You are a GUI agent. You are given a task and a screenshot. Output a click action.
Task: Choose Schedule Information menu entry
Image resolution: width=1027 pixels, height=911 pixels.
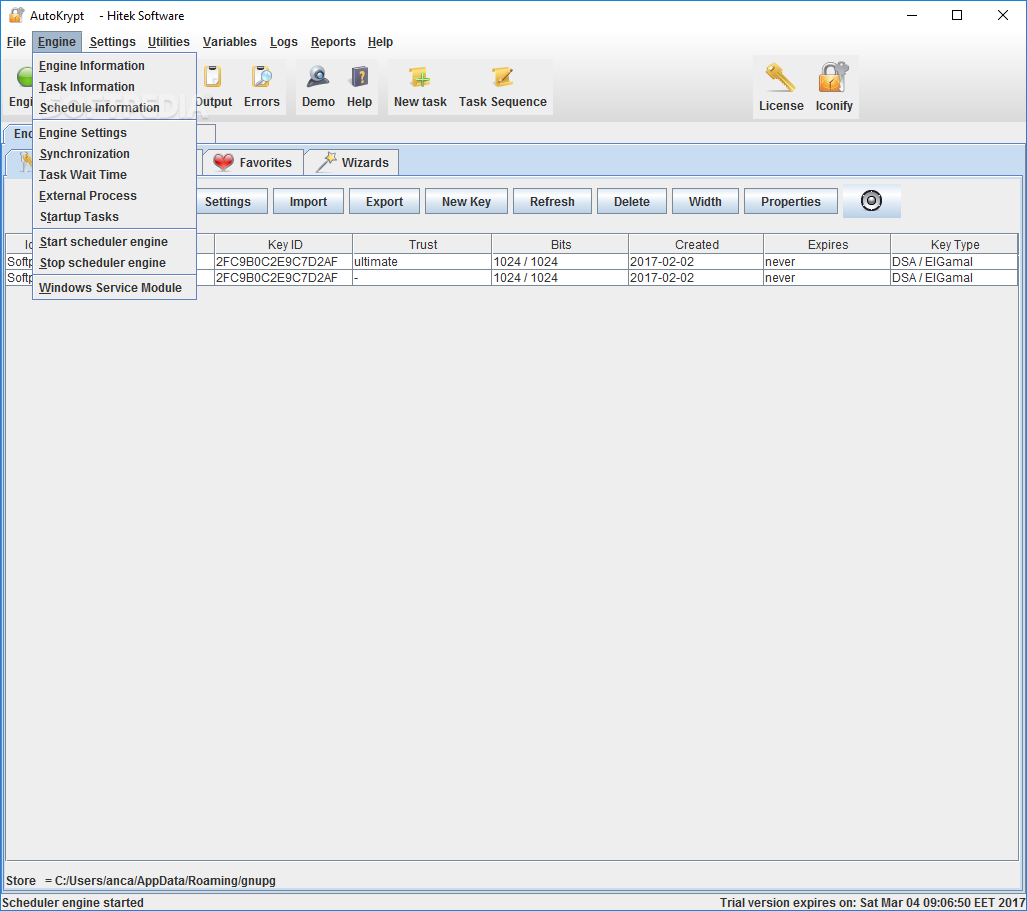pyautogui.click(x=114, y=107)
